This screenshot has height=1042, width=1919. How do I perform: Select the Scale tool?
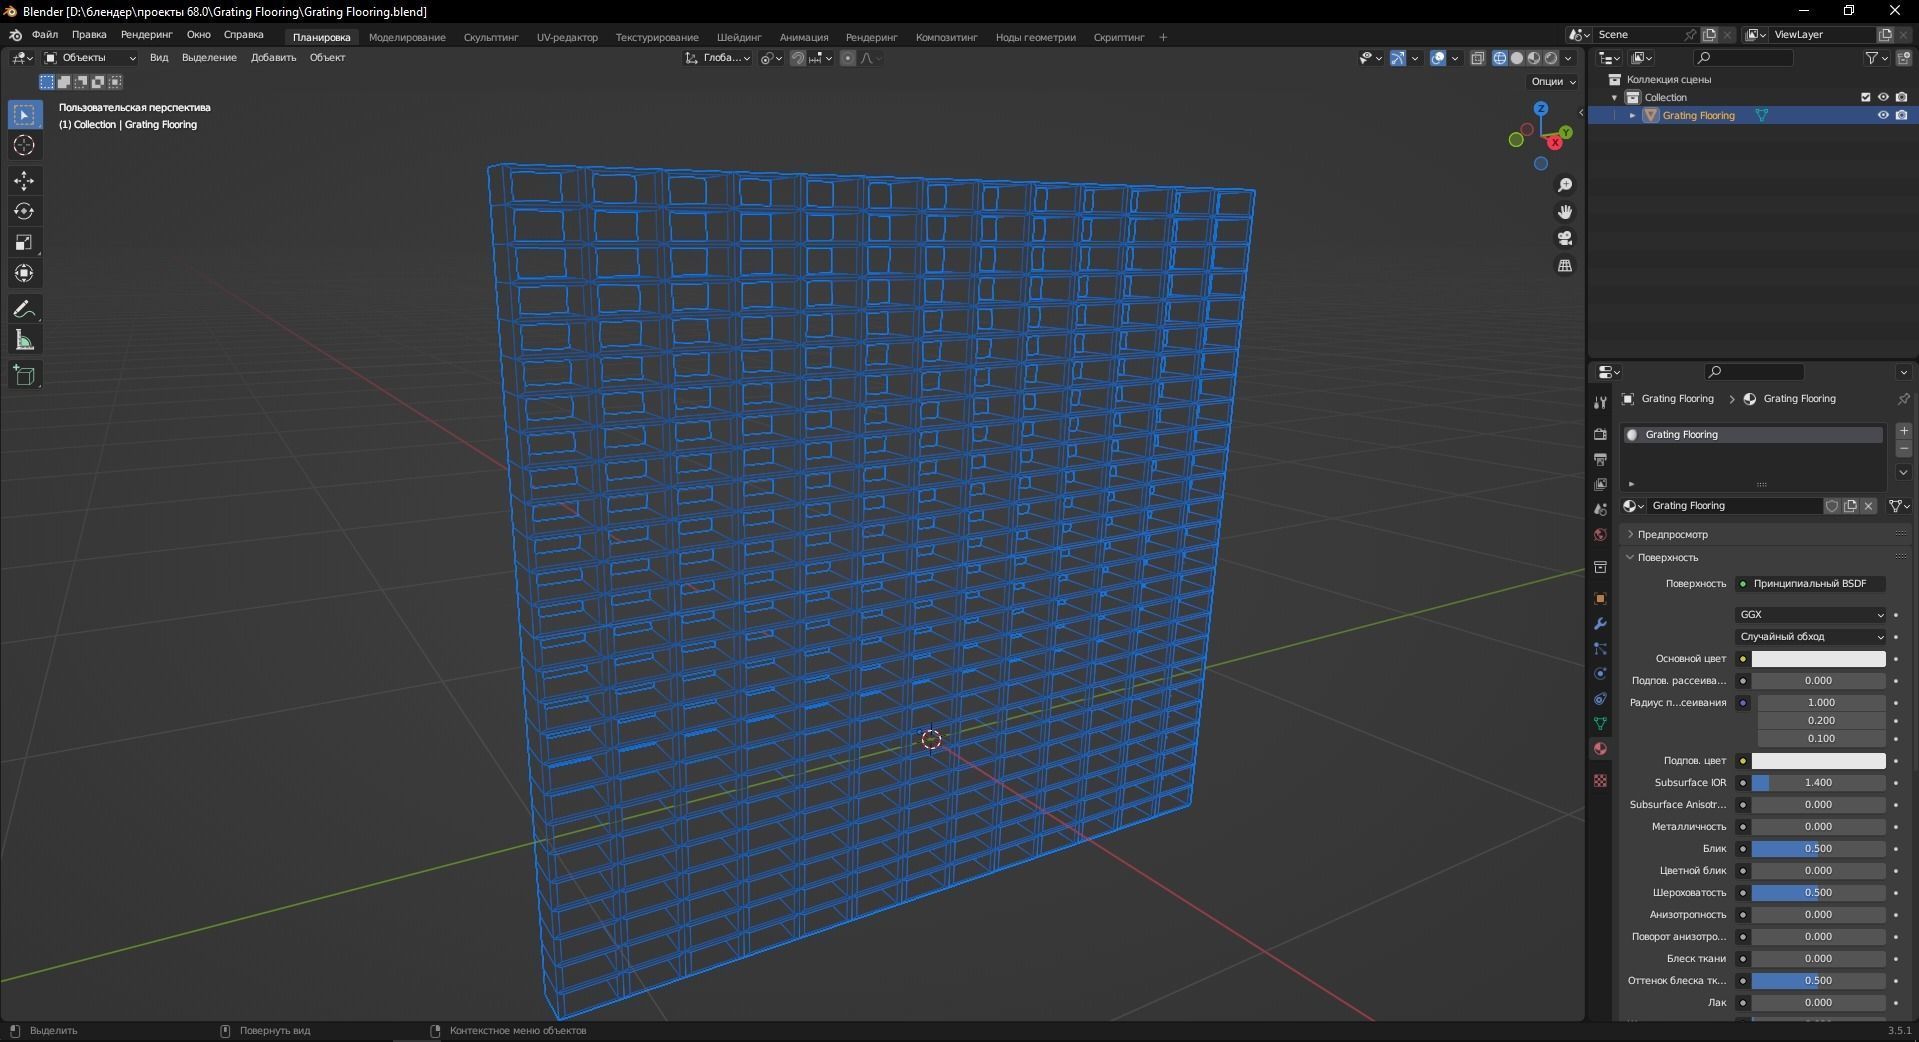(24, 243)
